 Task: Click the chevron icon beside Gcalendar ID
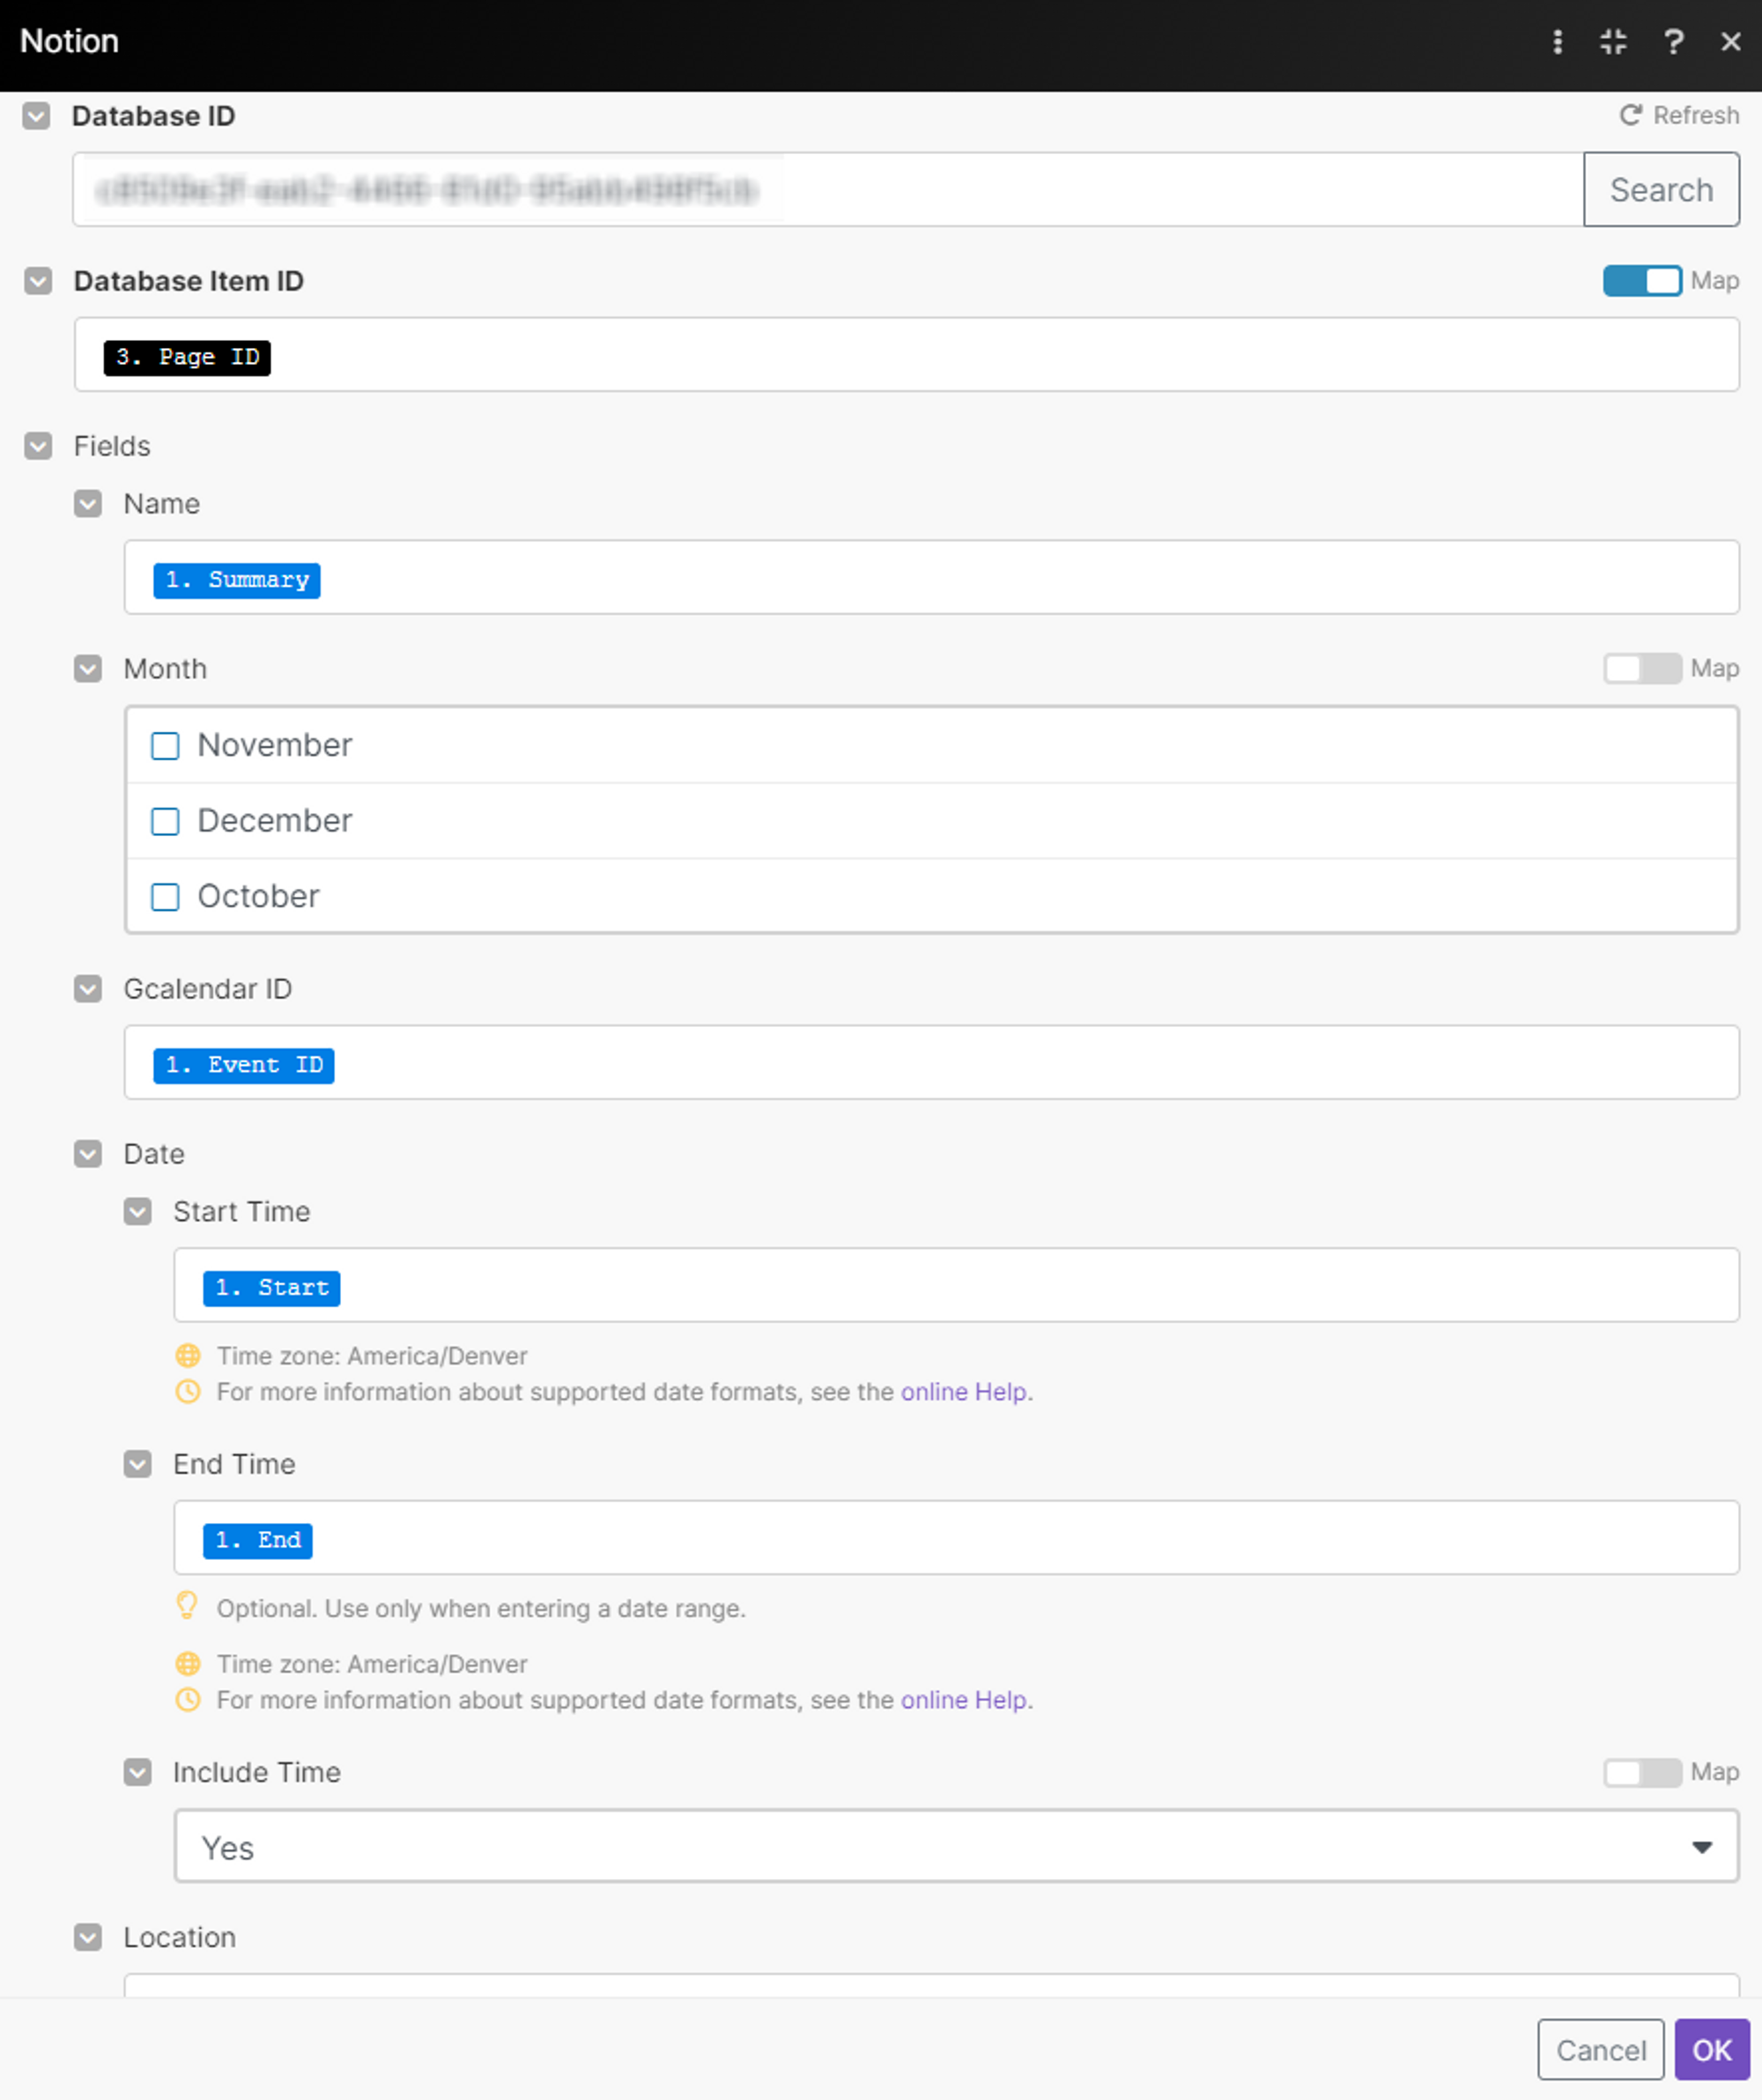point(88,989)
